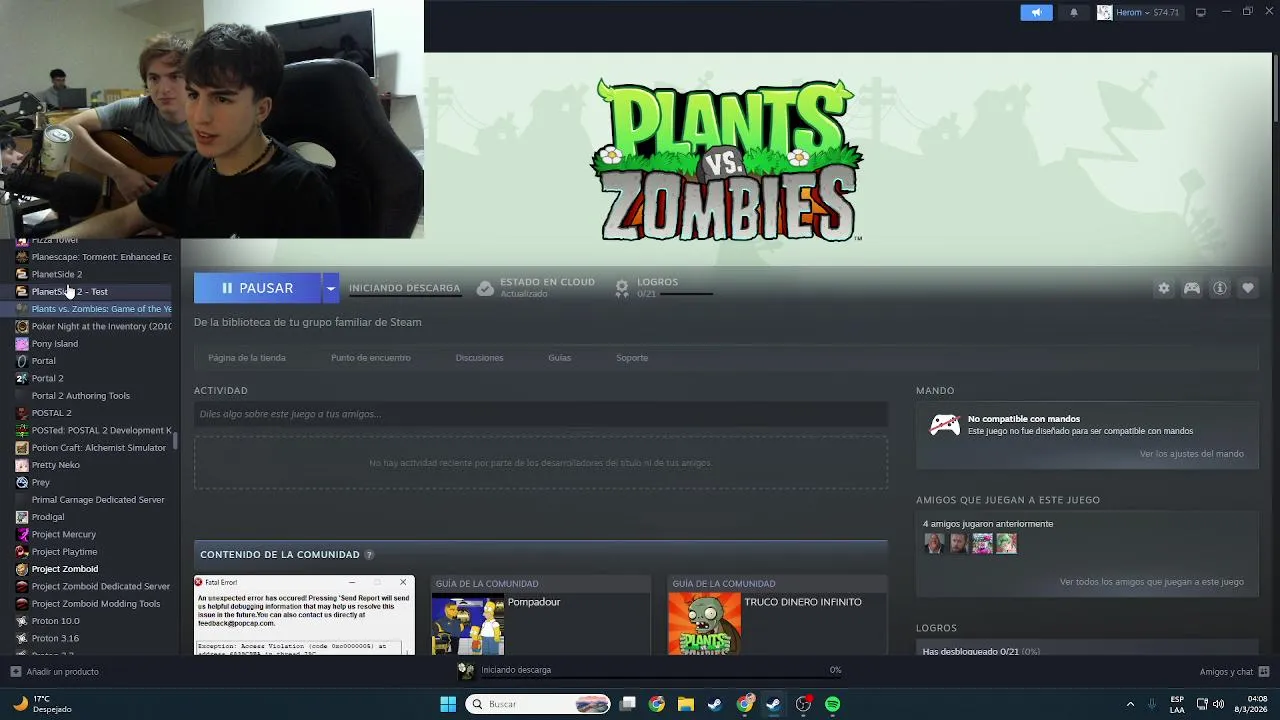Open the Guías tab
This screenshot has width=1280, height=720.
click(x=560, y=358)
